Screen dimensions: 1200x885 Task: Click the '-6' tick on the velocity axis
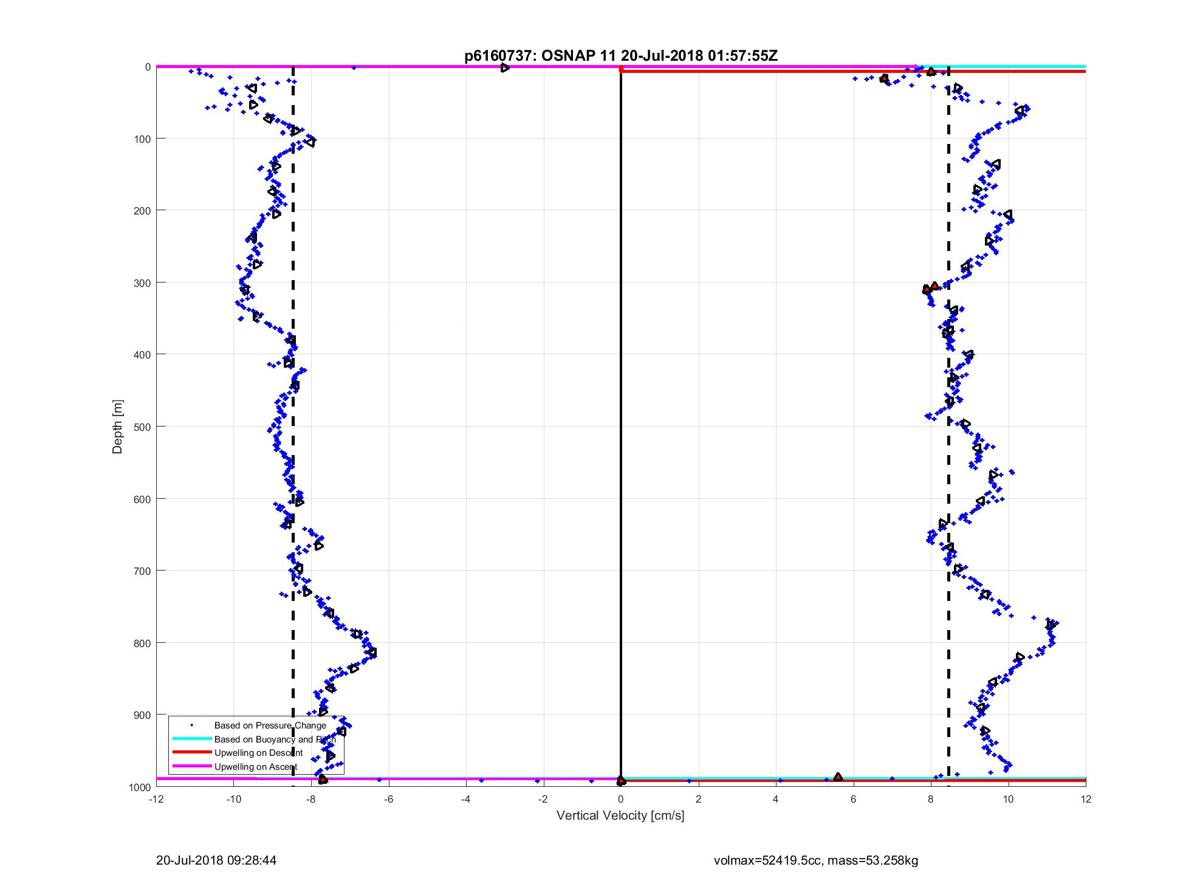[x=388, y=799]
